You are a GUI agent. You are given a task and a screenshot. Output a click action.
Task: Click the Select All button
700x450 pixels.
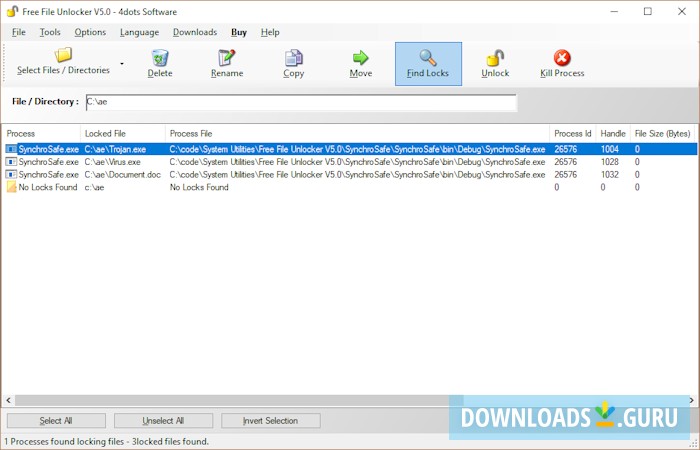click(x=56, y=421)
